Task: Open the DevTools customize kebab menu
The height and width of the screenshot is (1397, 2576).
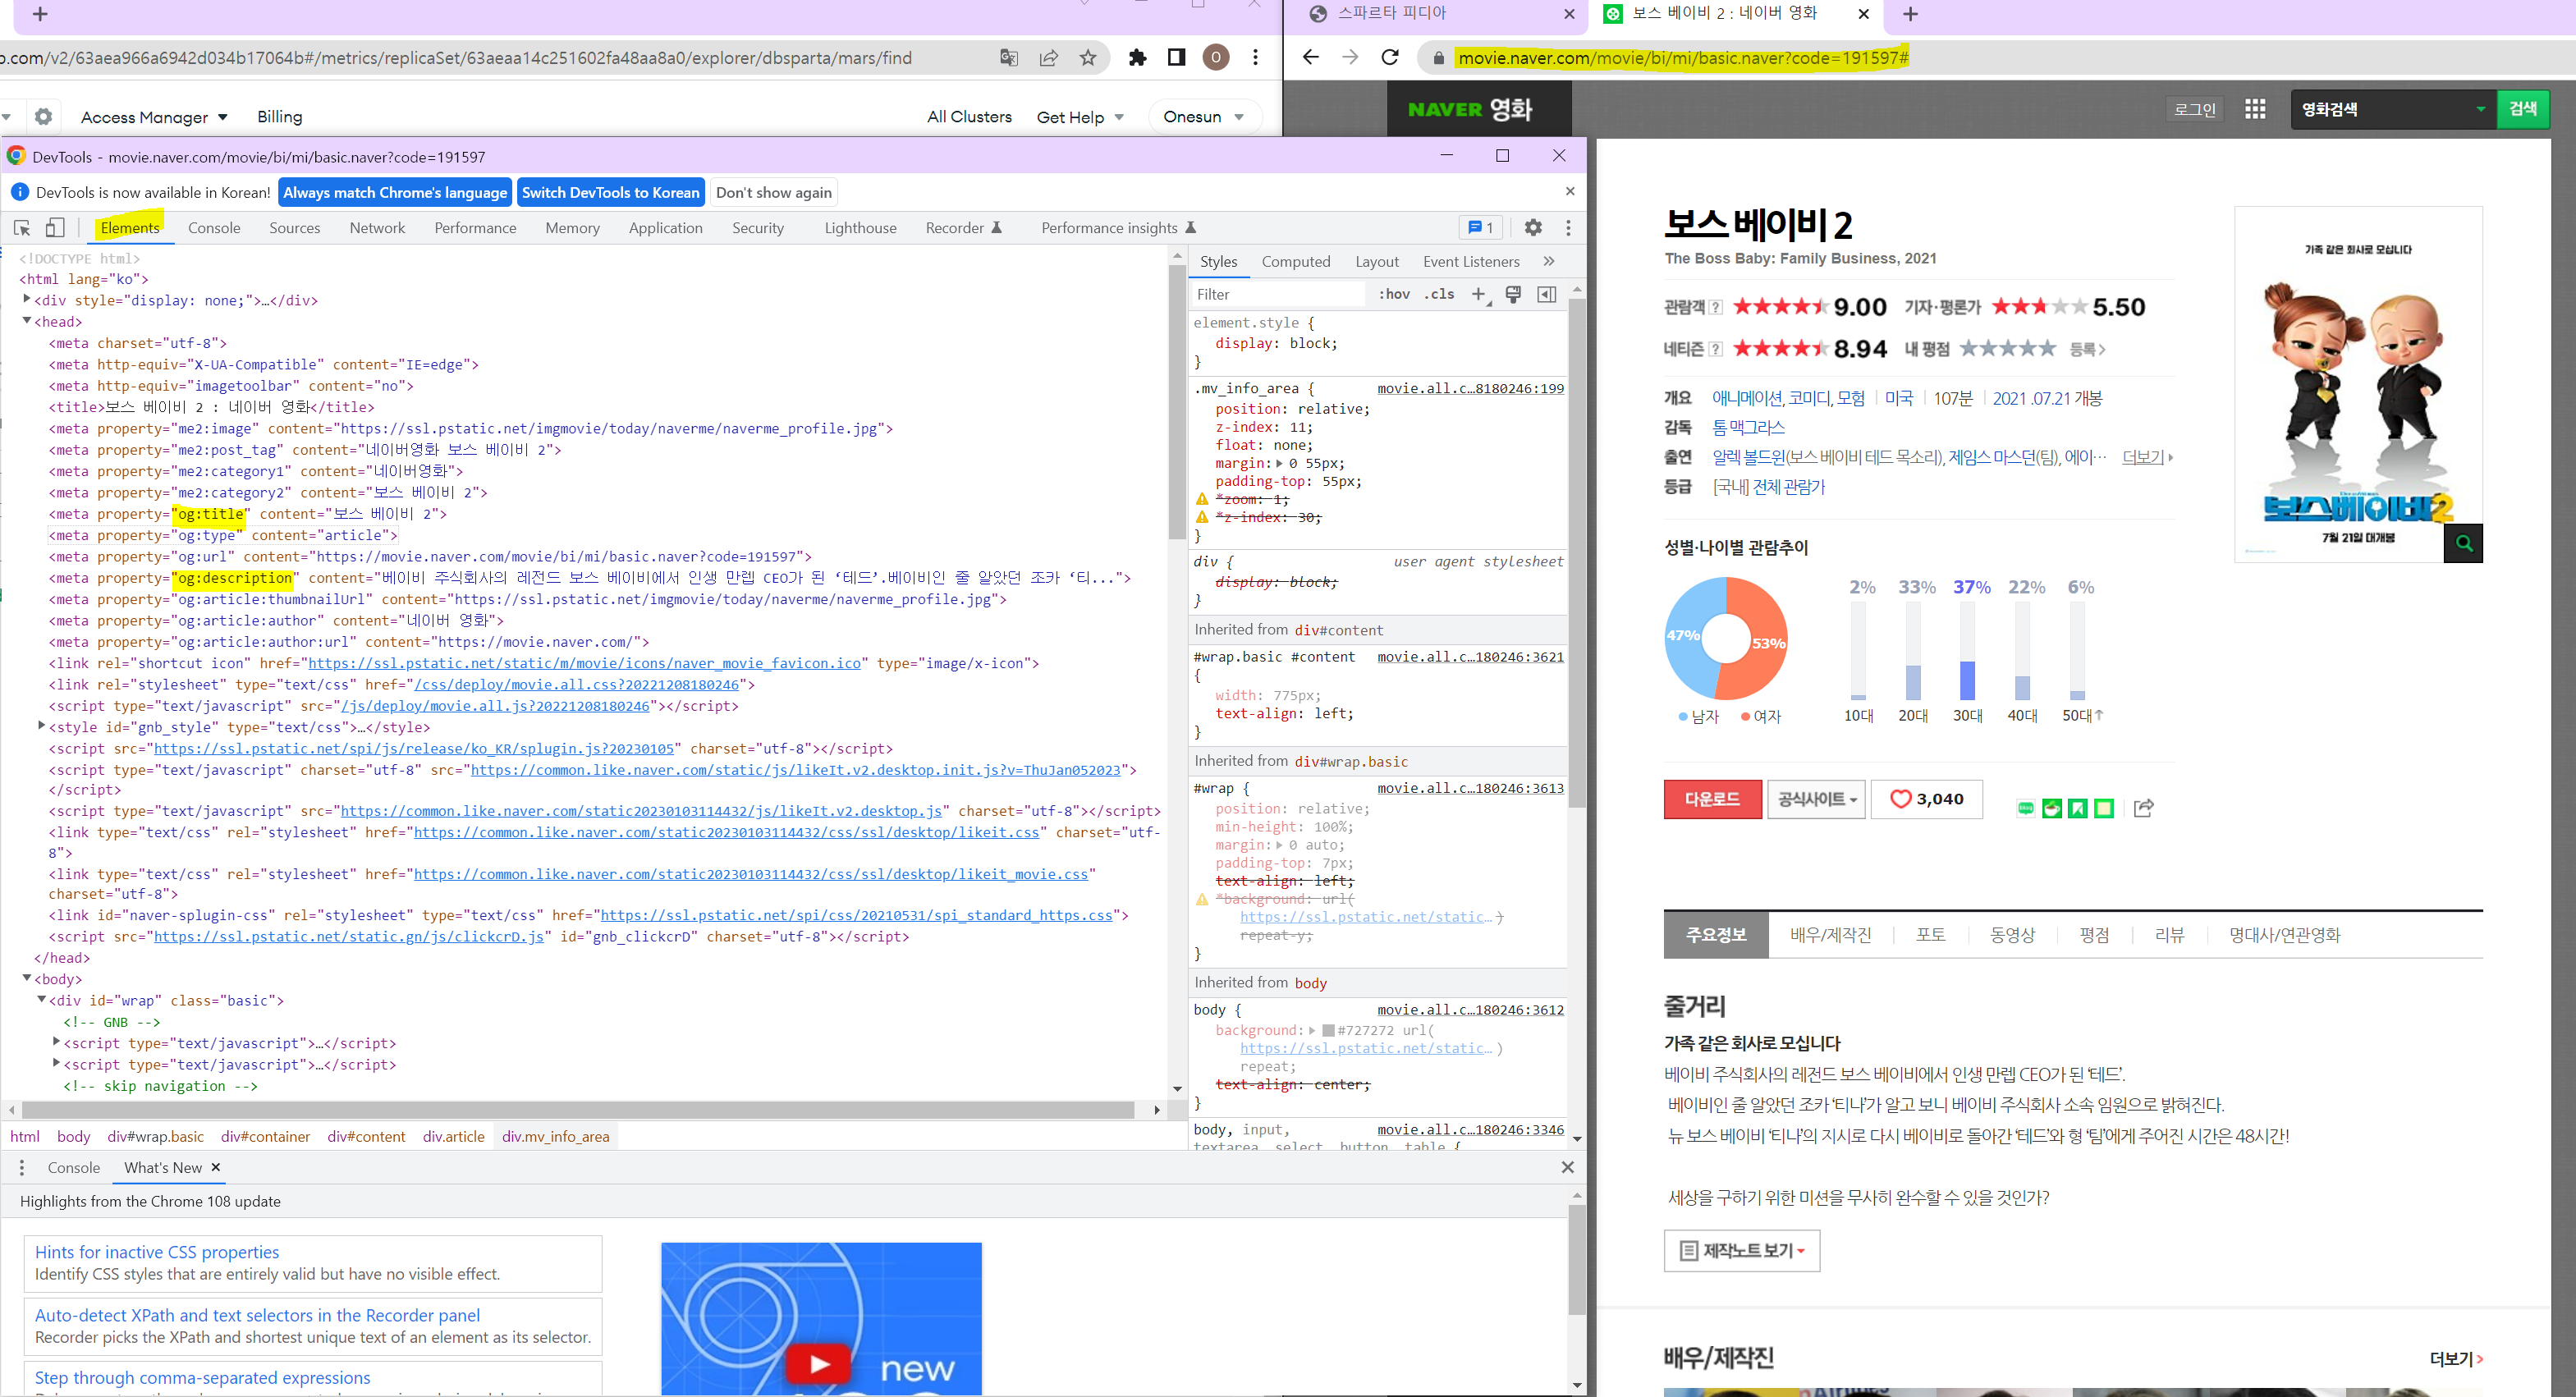Action: [x=1568, y=228]
